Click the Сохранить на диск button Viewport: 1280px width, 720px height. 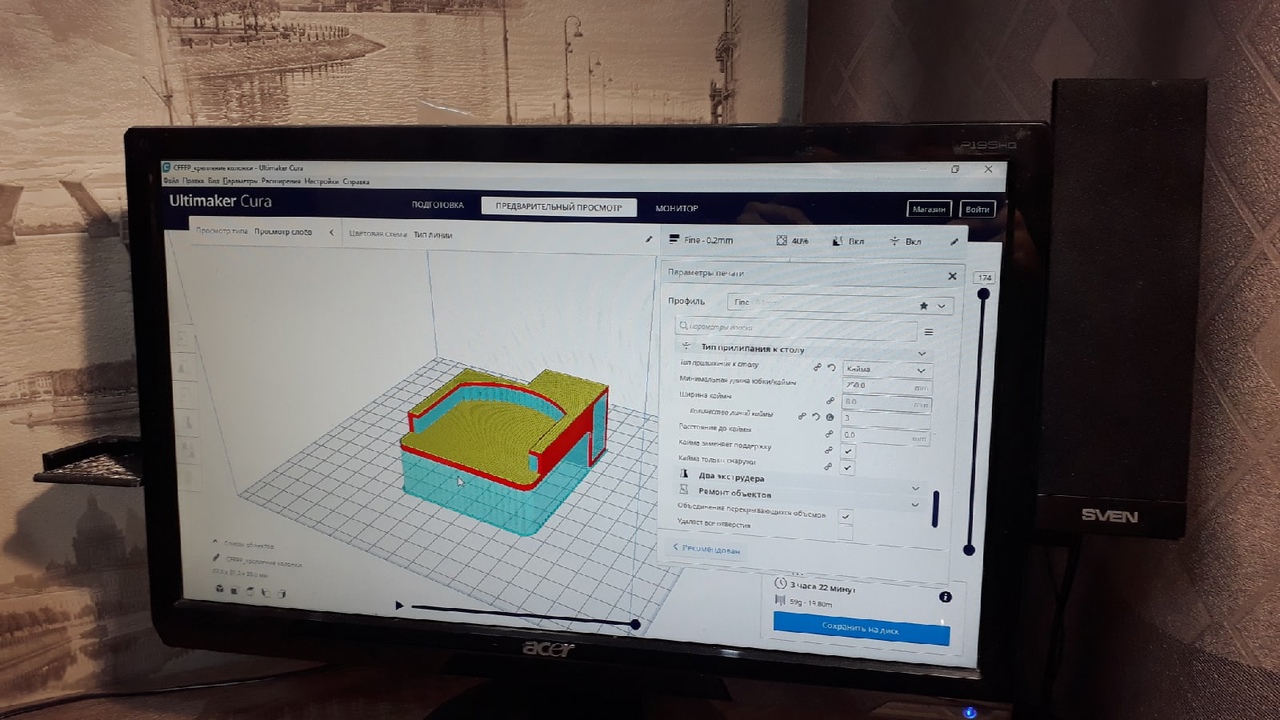pyautogui.click(x=861, y=628)
